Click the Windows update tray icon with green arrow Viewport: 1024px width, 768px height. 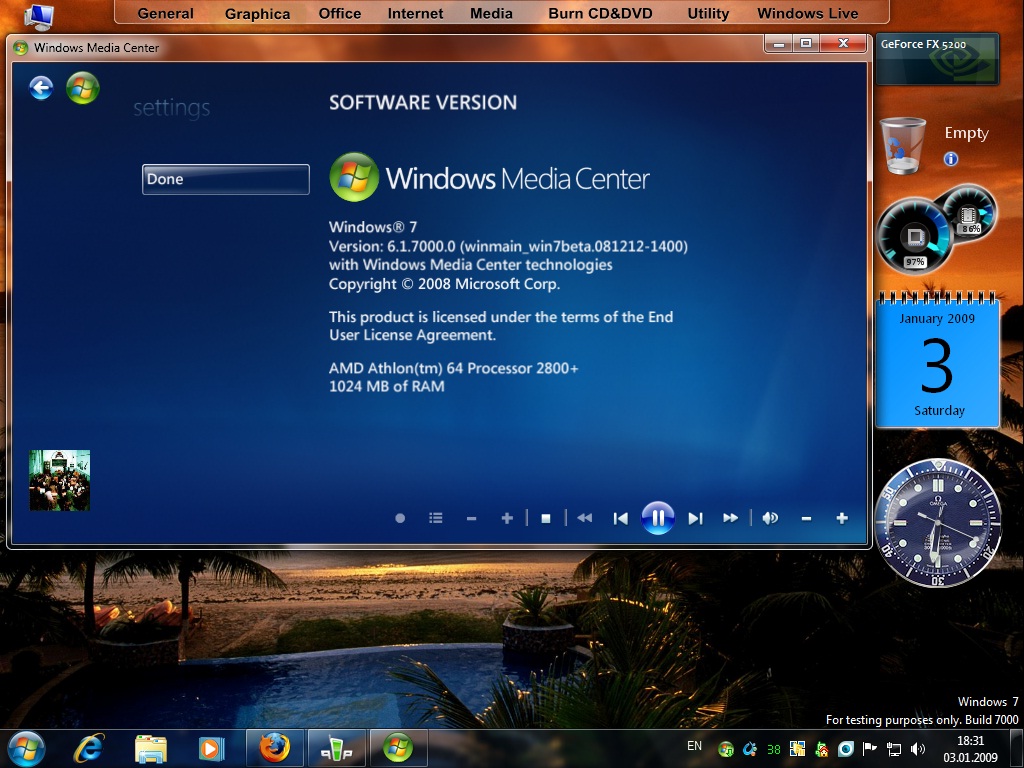[x=726, y=749]
